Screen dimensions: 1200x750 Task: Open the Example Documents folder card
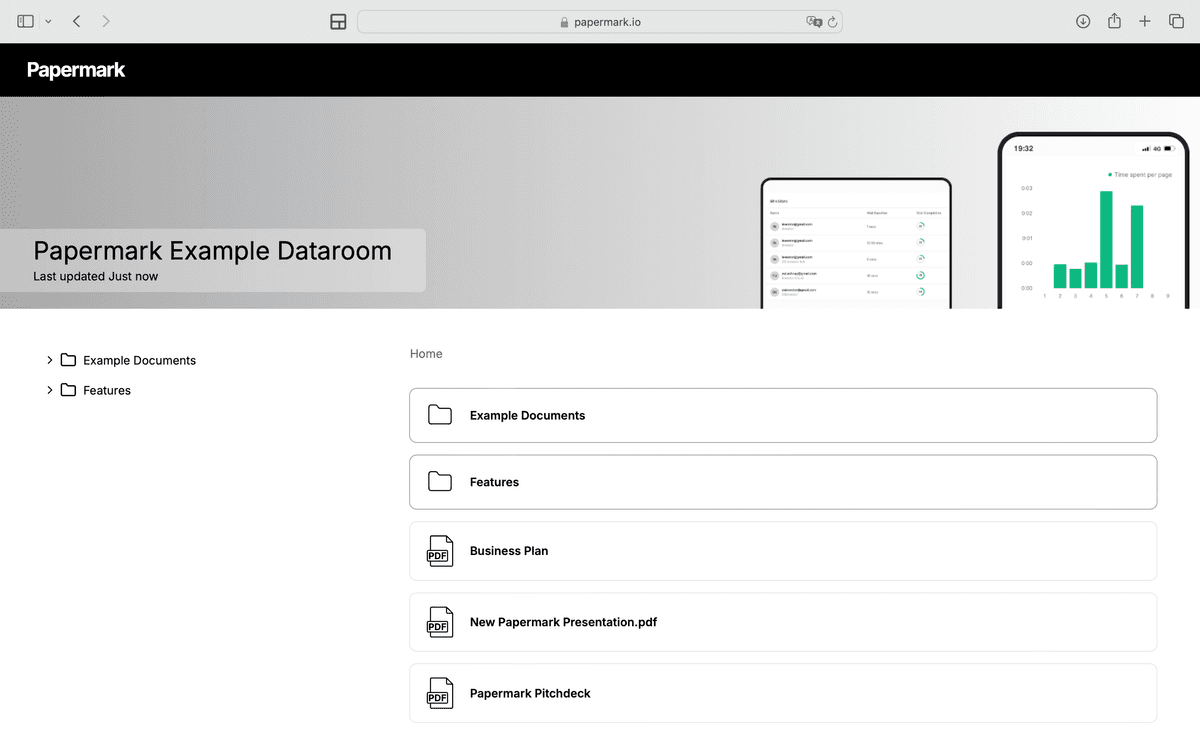pyautogui.click(x=782, y=415)
